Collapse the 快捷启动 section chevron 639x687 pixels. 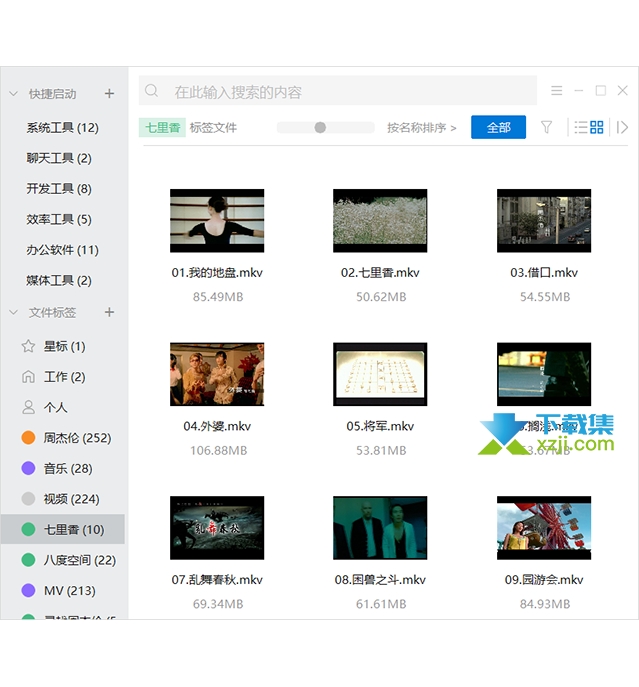click(14, 94)
